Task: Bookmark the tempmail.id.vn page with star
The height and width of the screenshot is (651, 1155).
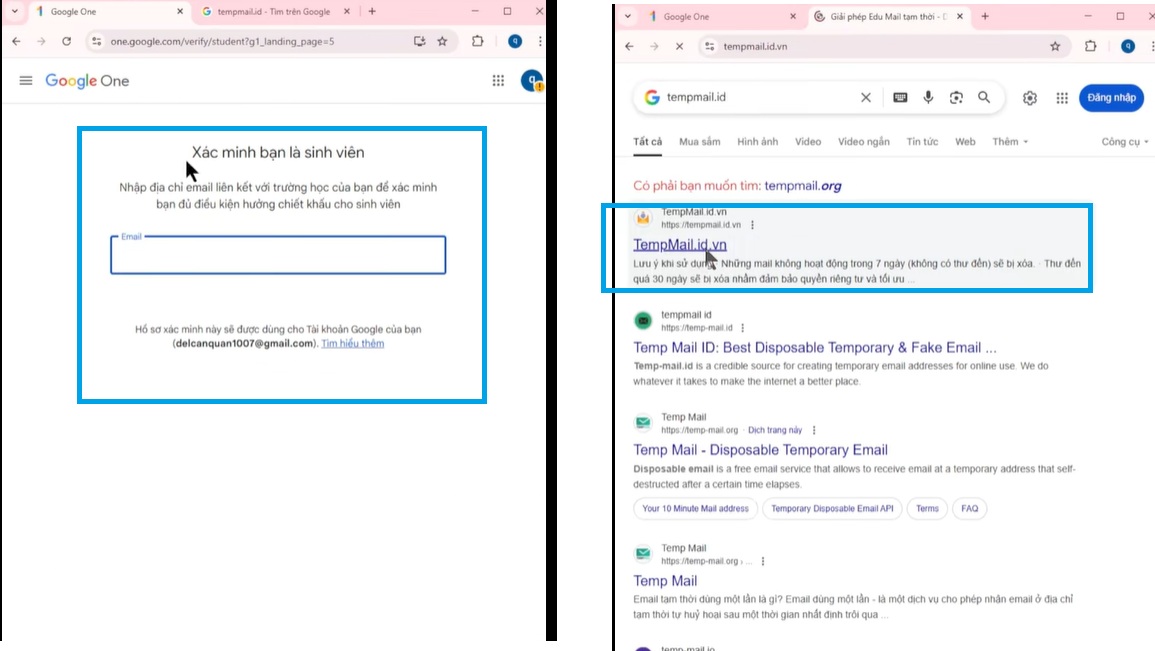Action: point(1055,46)
